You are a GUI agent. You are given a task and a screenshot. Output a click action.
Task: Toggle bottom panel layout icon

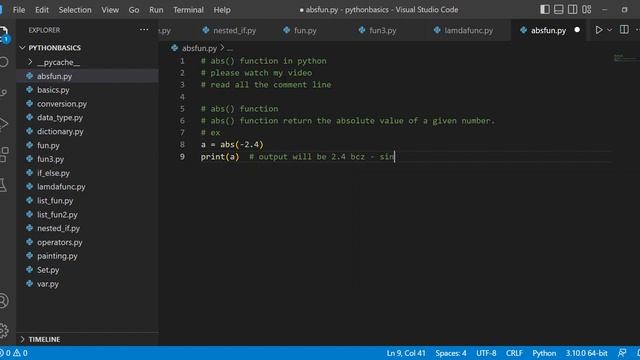[559, 9]
